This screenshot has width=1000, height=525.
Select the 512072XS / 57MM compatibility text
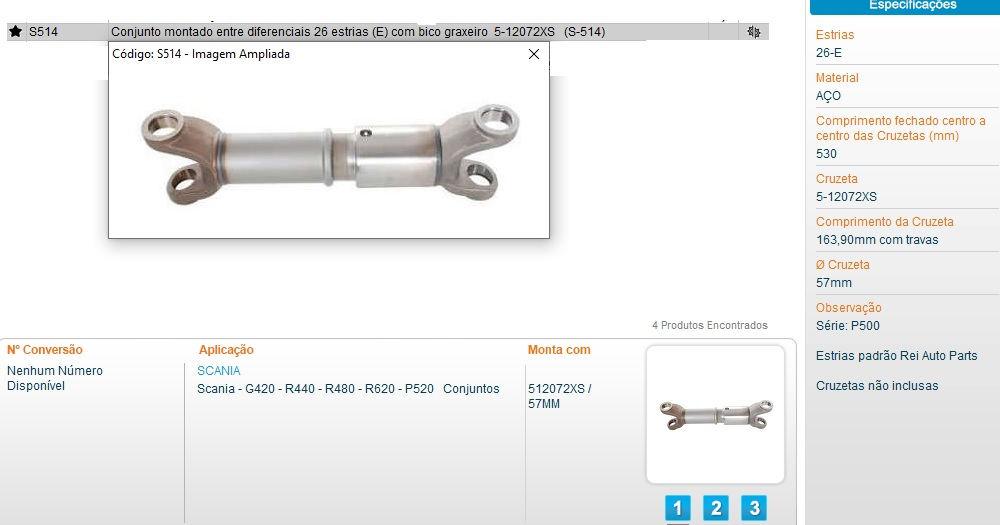click(559, 396)
